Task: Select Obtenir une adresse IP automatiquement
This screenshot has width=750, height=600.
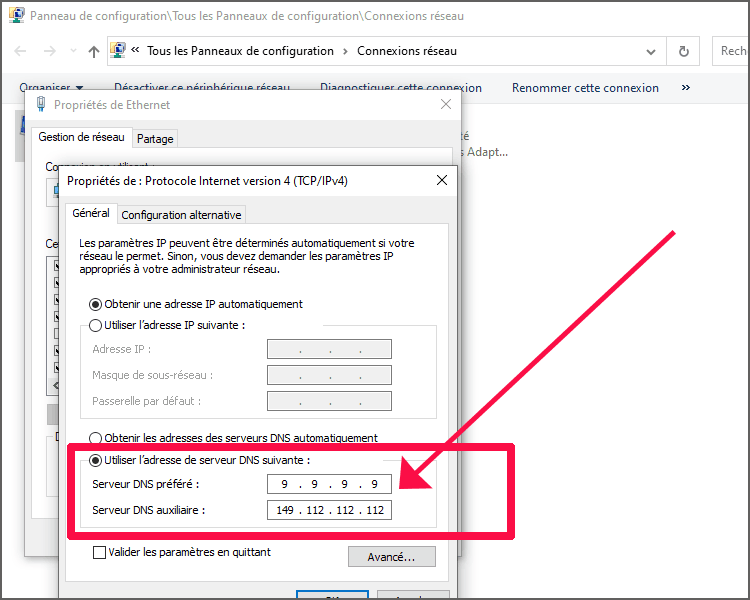Action: coord(196,304)
